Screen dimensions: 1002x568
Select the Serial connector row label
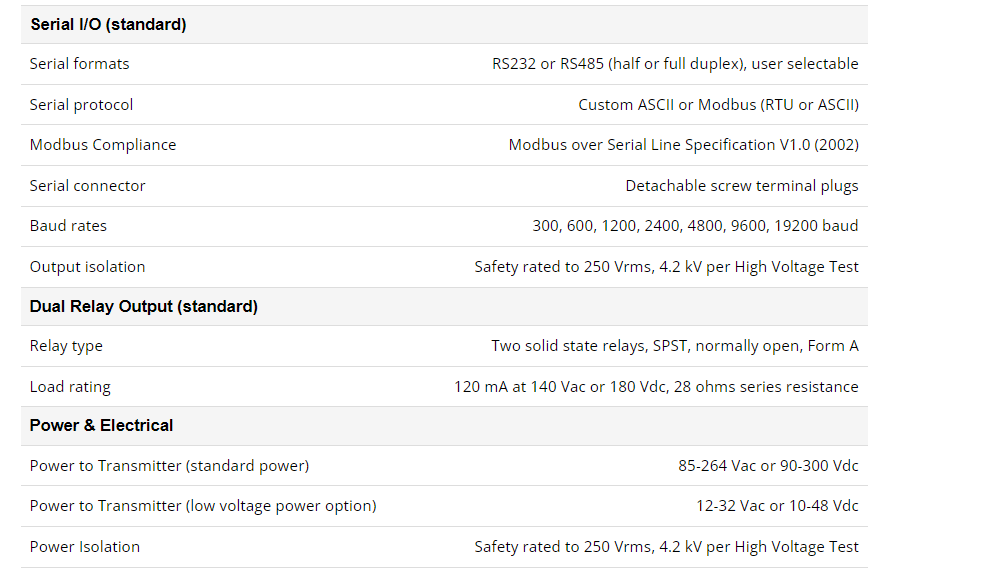(x=88, y=186)
